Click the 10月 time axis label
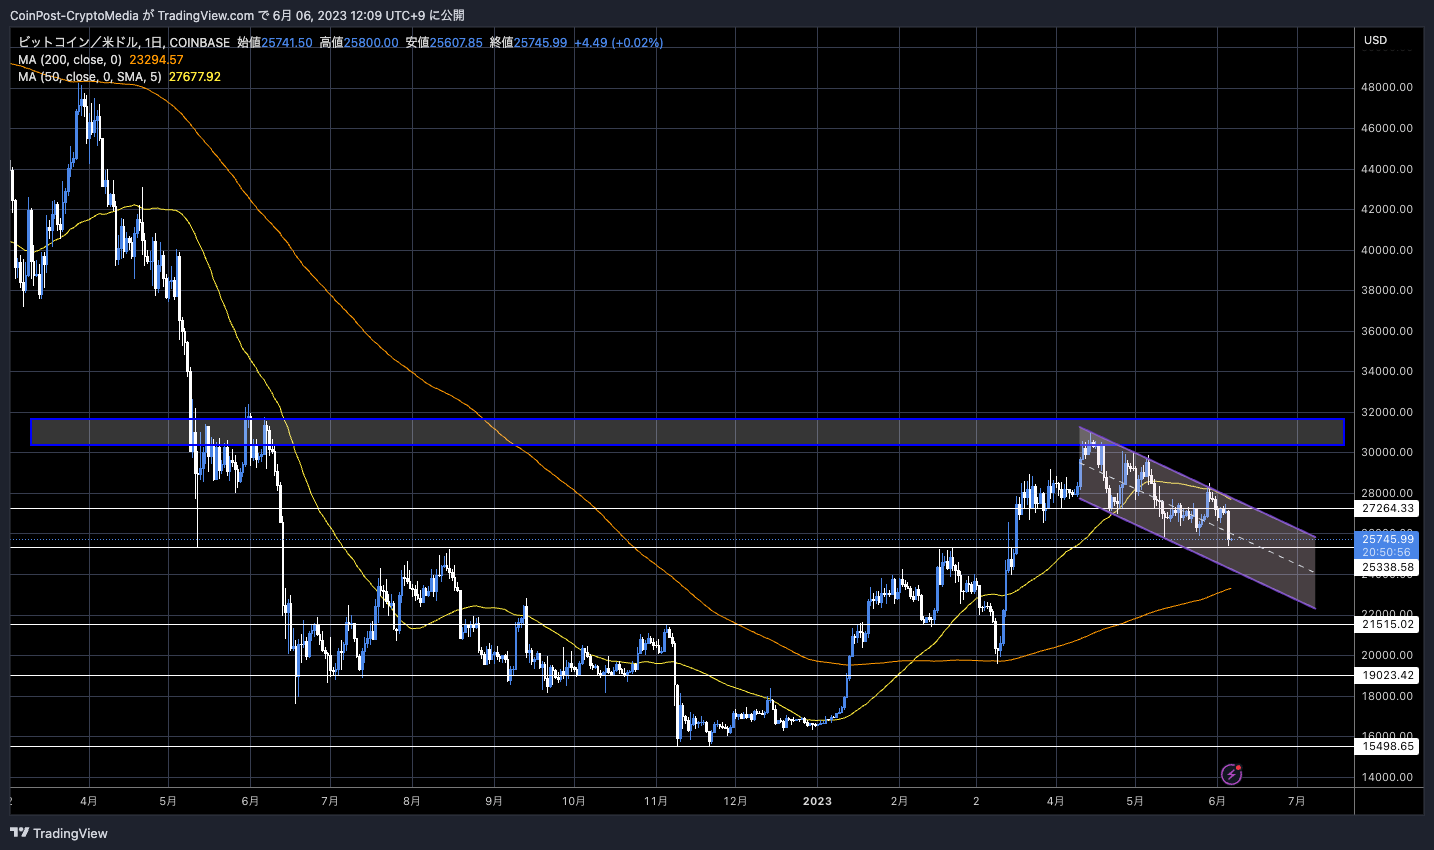The image size is (1434, 850). [x=573, y=801]
